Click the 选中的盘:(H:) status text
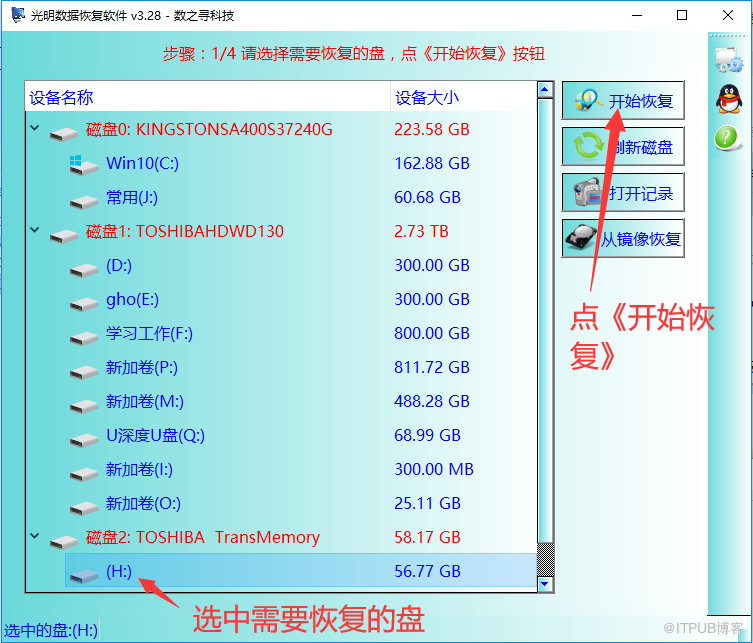This screenshot has width=753, height=643. tap(51, 630)
